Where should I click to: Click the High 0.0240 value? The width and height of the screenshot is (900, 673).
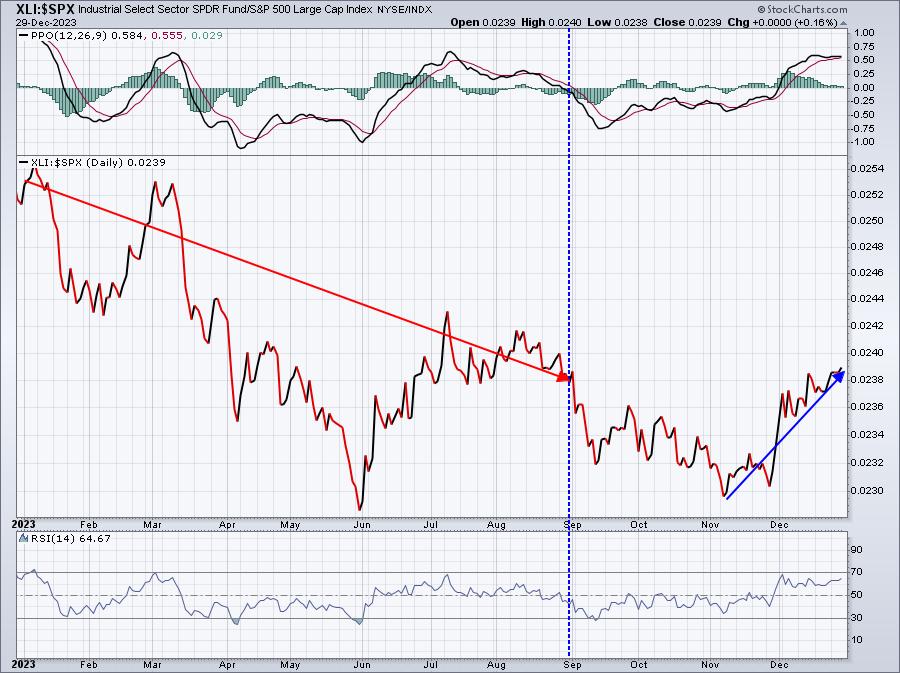point(551,22)
